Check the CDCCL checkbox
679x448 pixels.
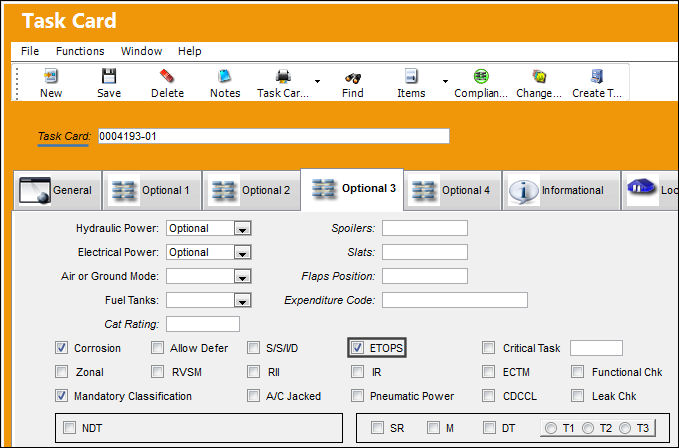pyautogui.click(x=488, y=396)
